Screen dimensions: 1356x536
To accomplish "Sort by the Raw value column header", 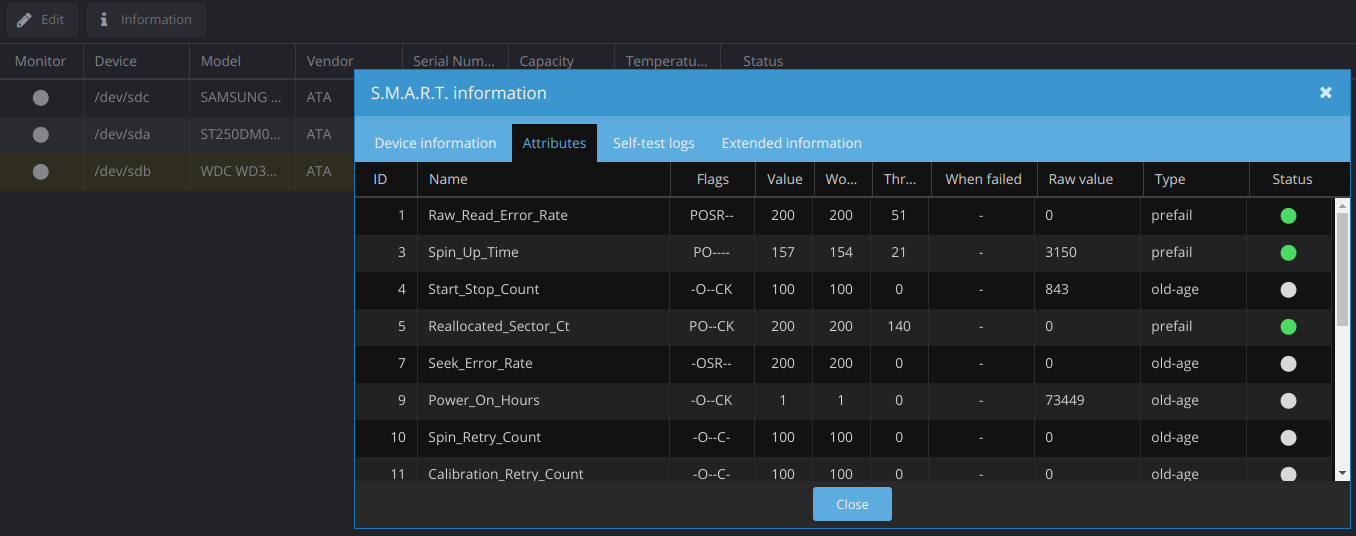I will pyautogui.click(x=1090, y=179).
